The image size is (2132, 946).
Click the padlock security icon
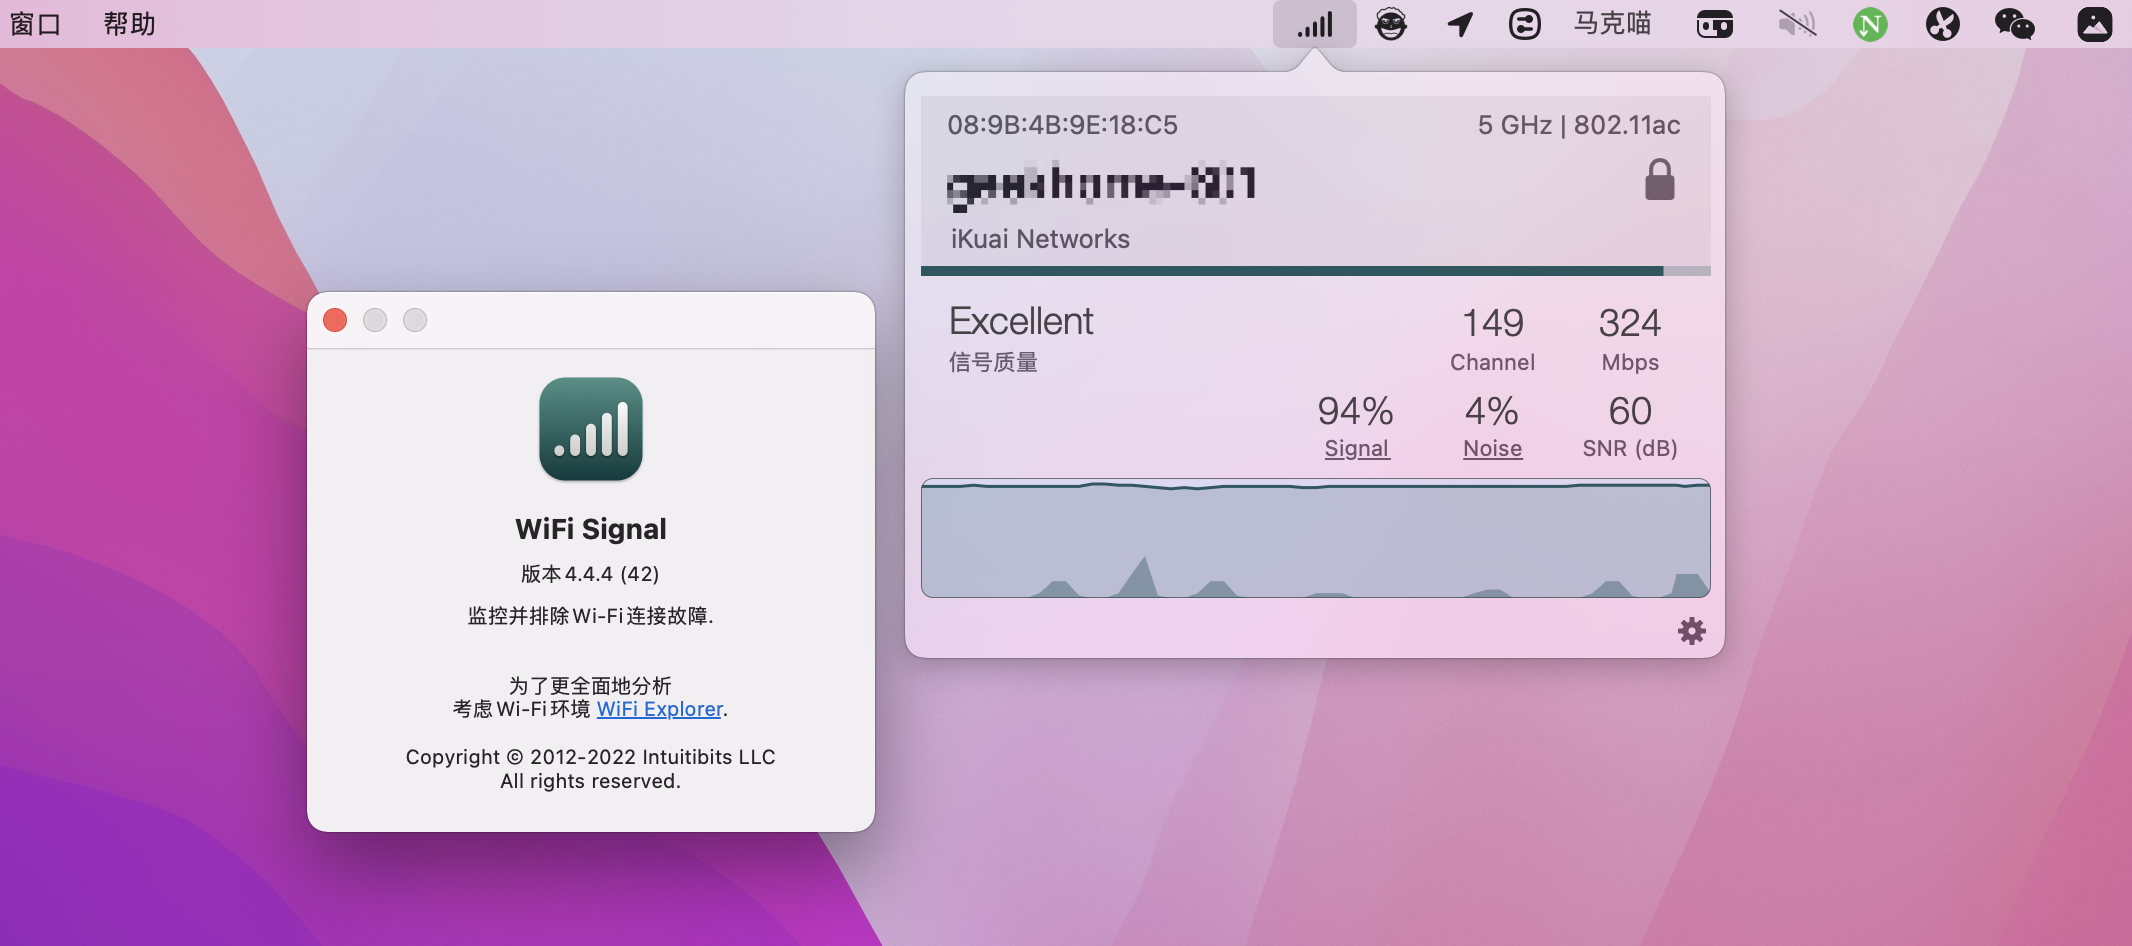click(1659, 180)
